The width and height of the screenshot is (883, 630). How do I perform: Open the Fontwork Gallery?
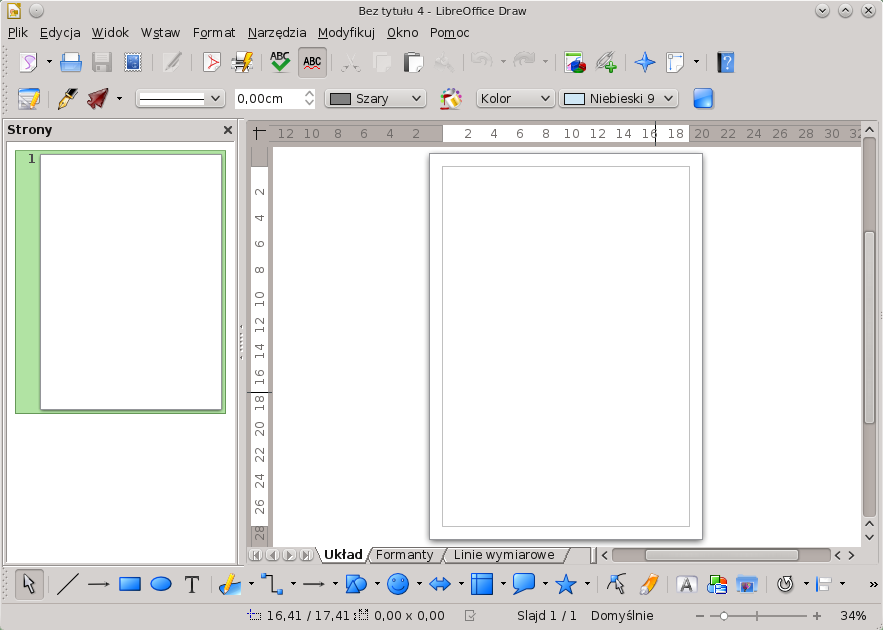(x=687, y=585)
